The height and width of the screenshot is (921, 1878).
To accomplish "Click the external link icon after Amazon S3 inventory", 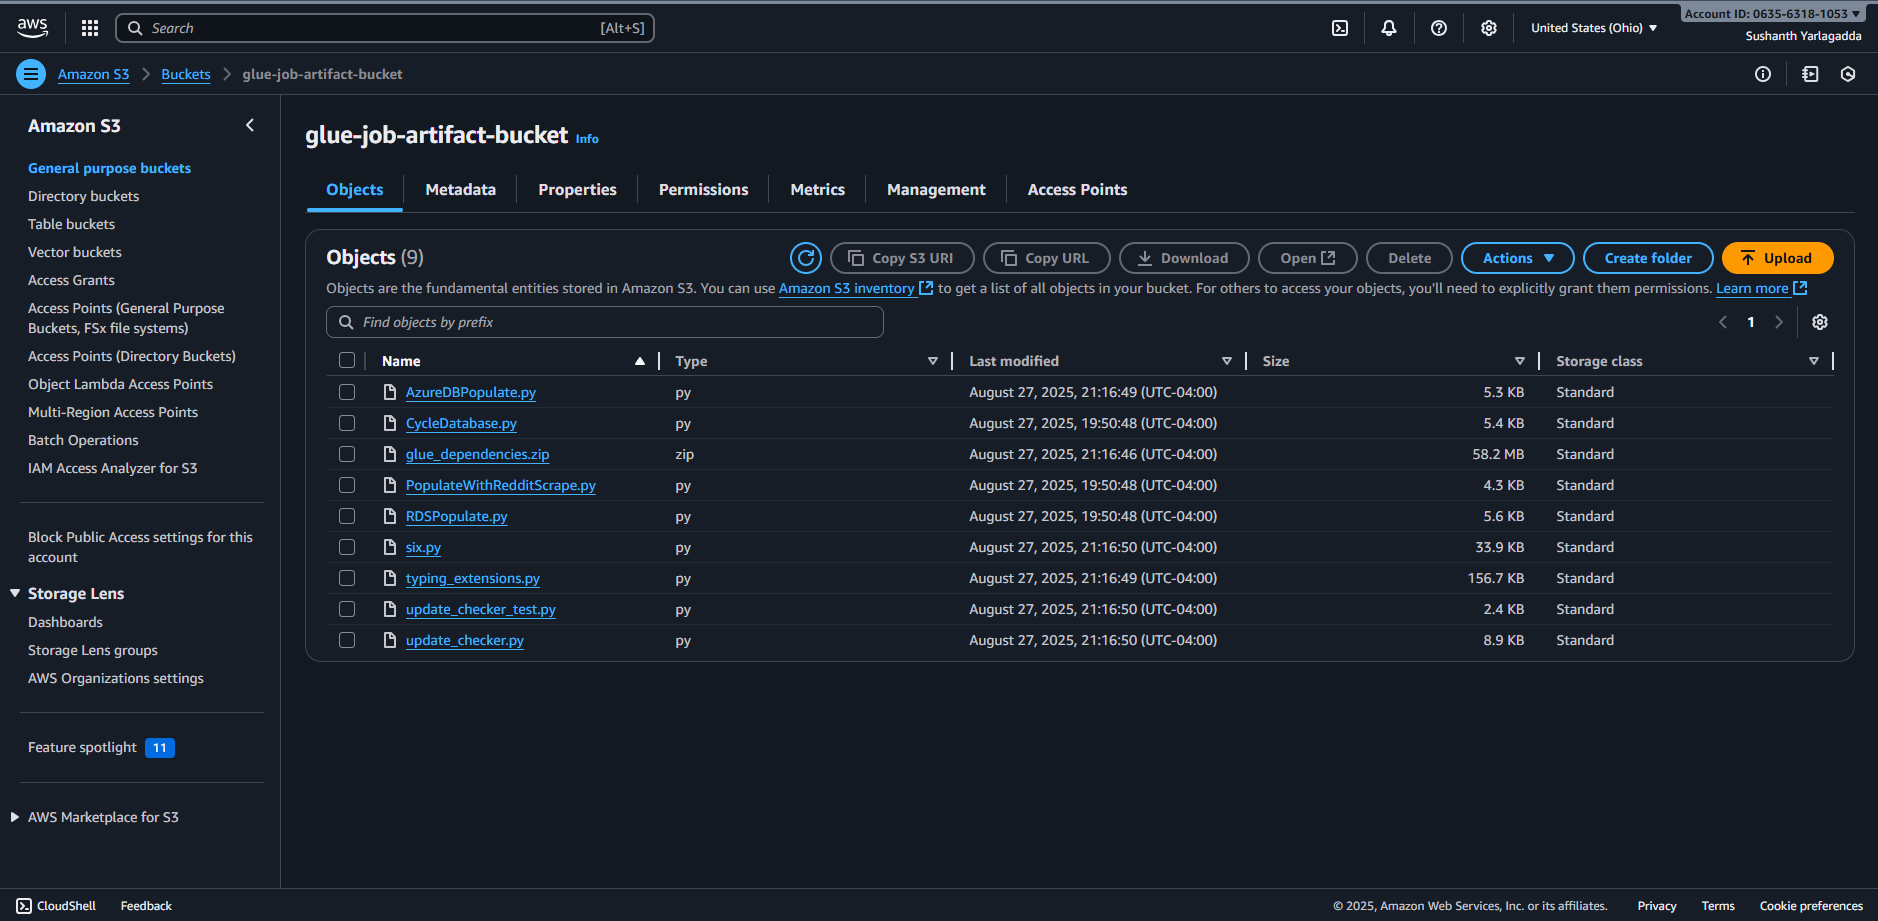I will [926, 288].
